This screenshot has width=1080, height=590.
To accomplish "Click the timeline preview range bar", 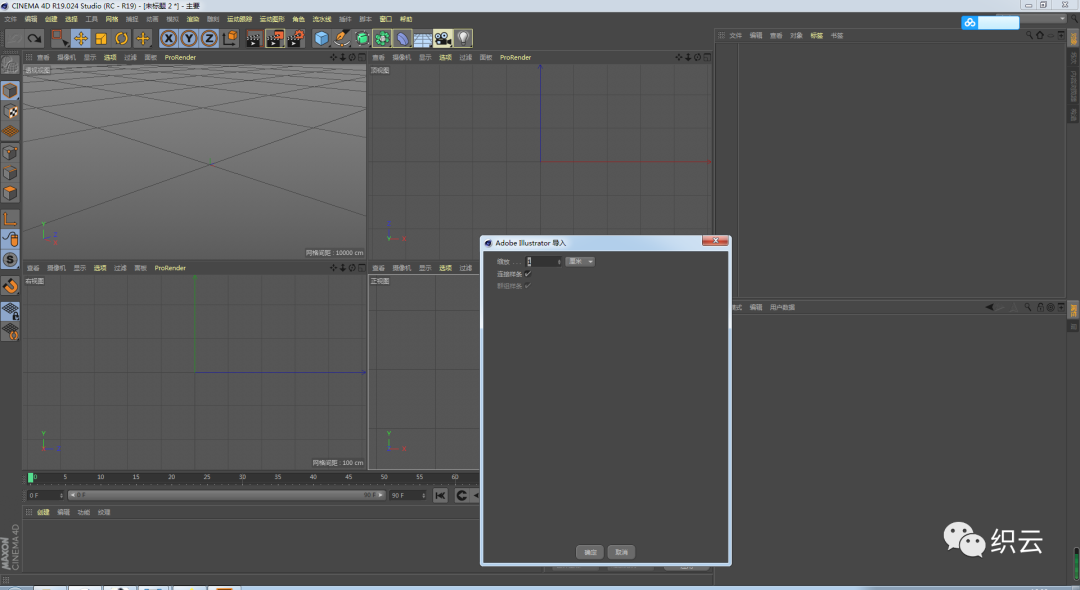I will click(x=227, y=495).
